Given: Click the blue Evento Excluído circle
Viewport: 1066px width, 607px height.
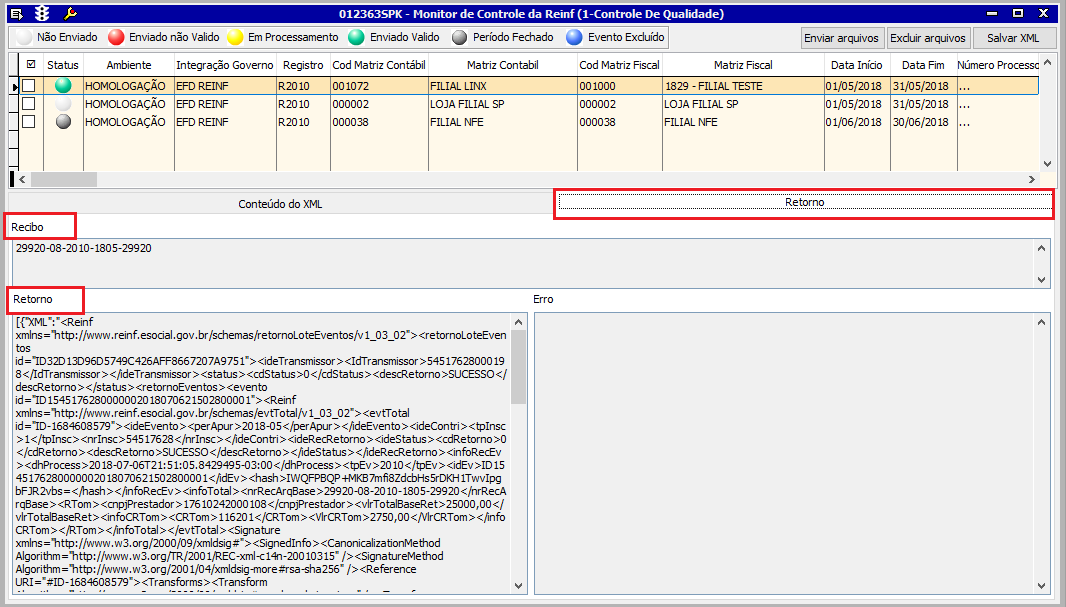Looking at the screenshot, I should 574,37.
